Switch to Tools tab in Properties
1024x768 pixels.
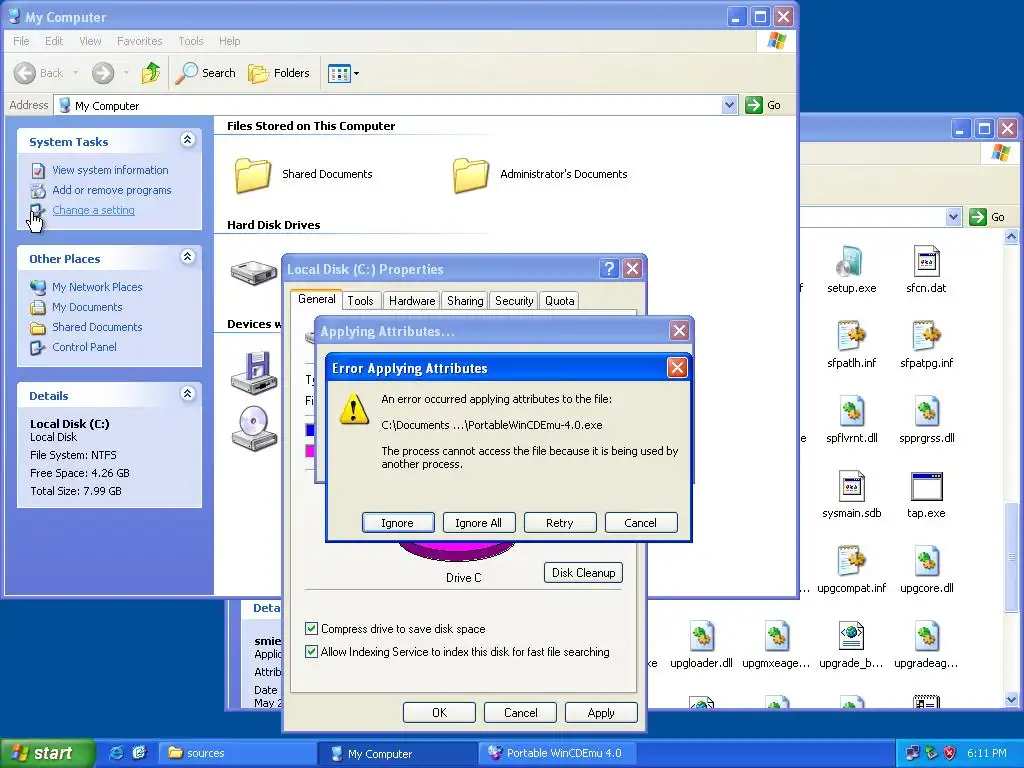click(x=360, y=300)
